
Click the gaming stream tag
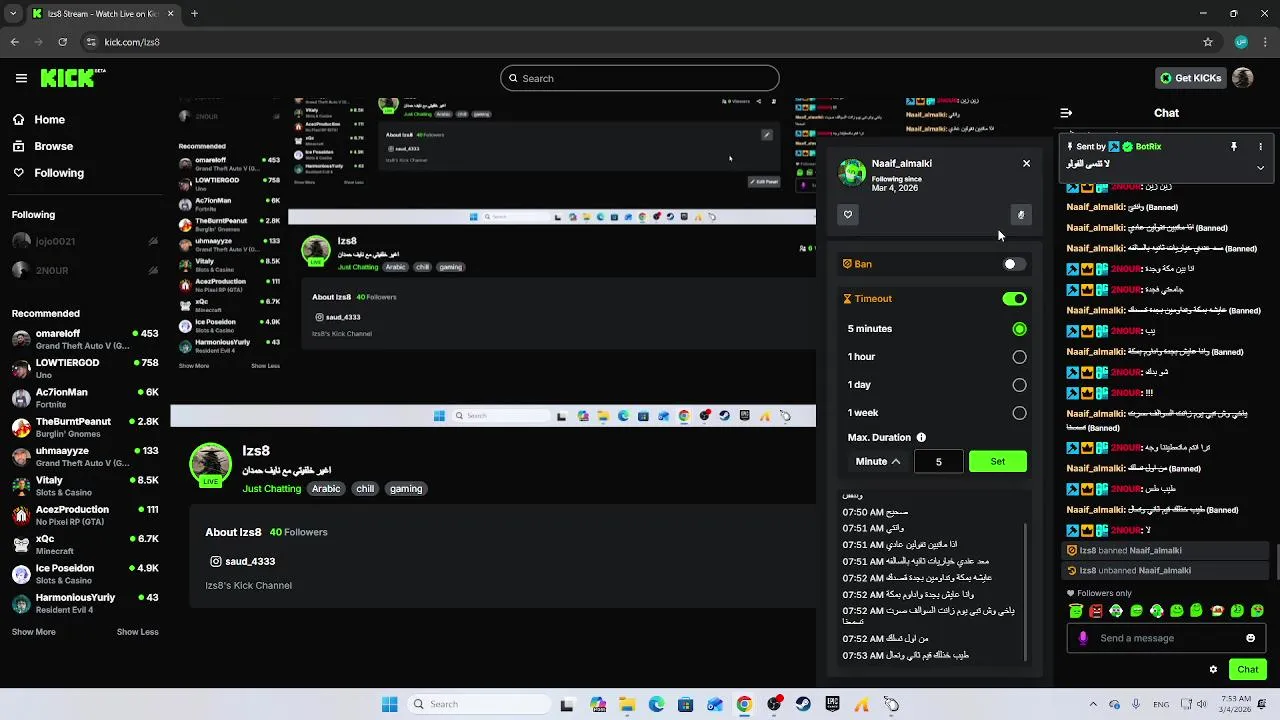pos(406,489)
